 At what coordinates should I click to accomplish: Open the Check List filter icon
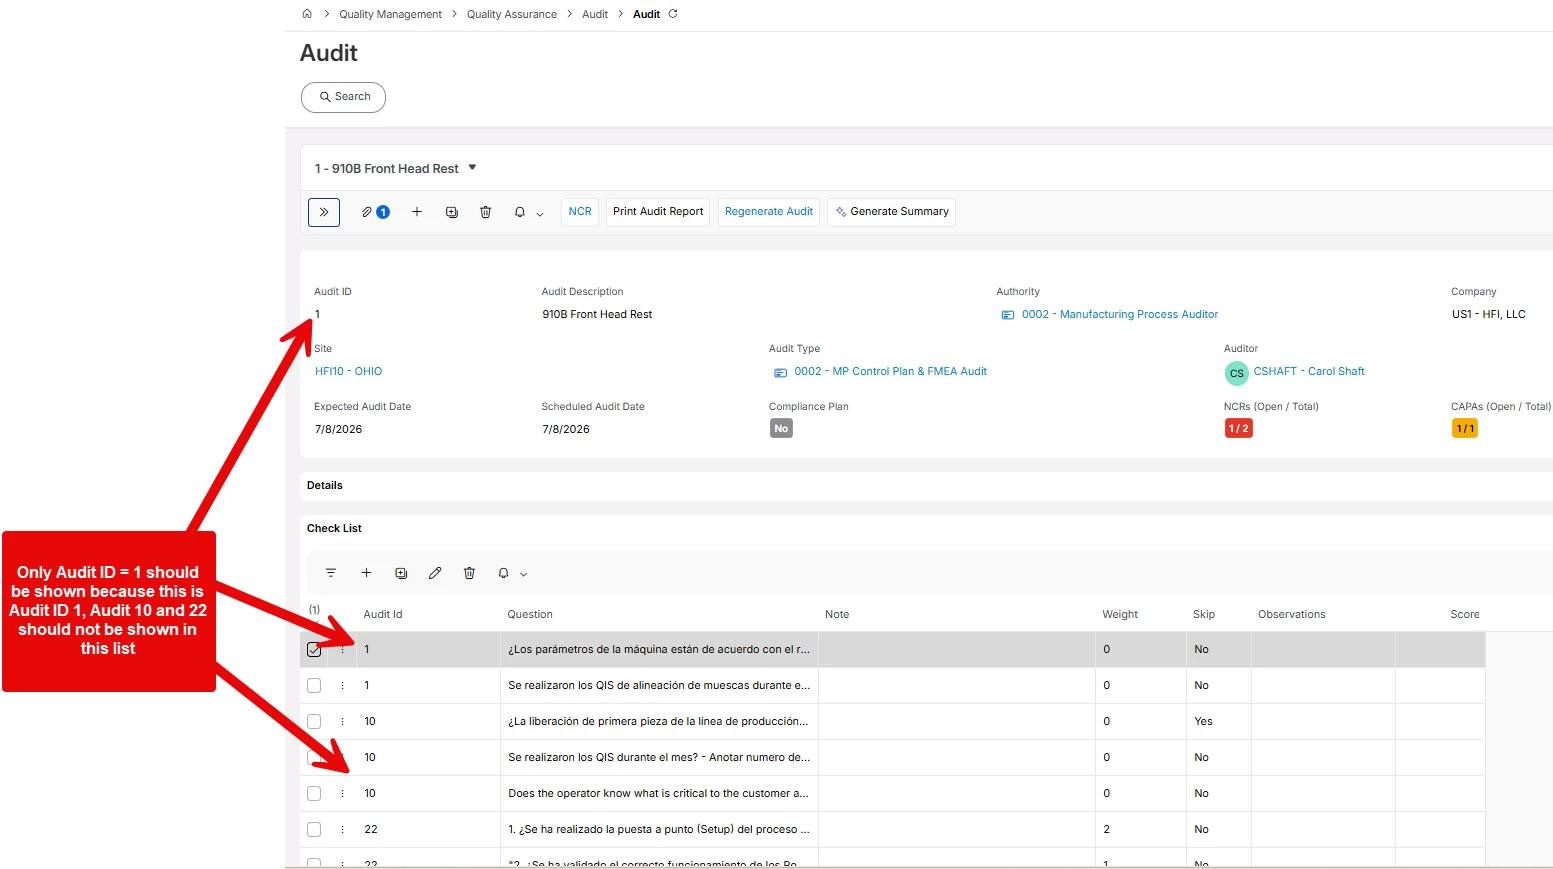tap(331, 573)
